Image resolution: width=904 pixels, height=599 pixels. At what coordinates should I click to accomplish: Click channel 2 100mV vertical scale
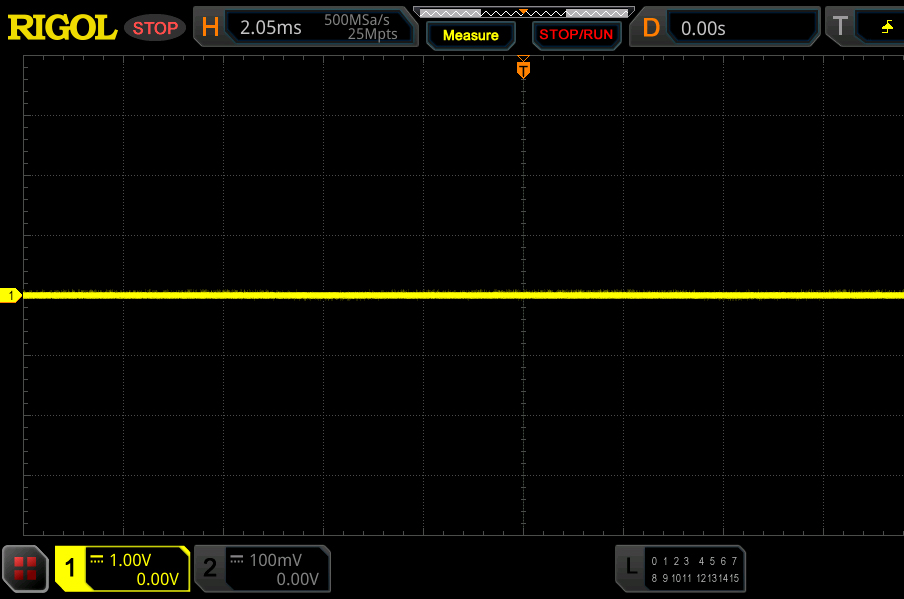coord(276,560)
